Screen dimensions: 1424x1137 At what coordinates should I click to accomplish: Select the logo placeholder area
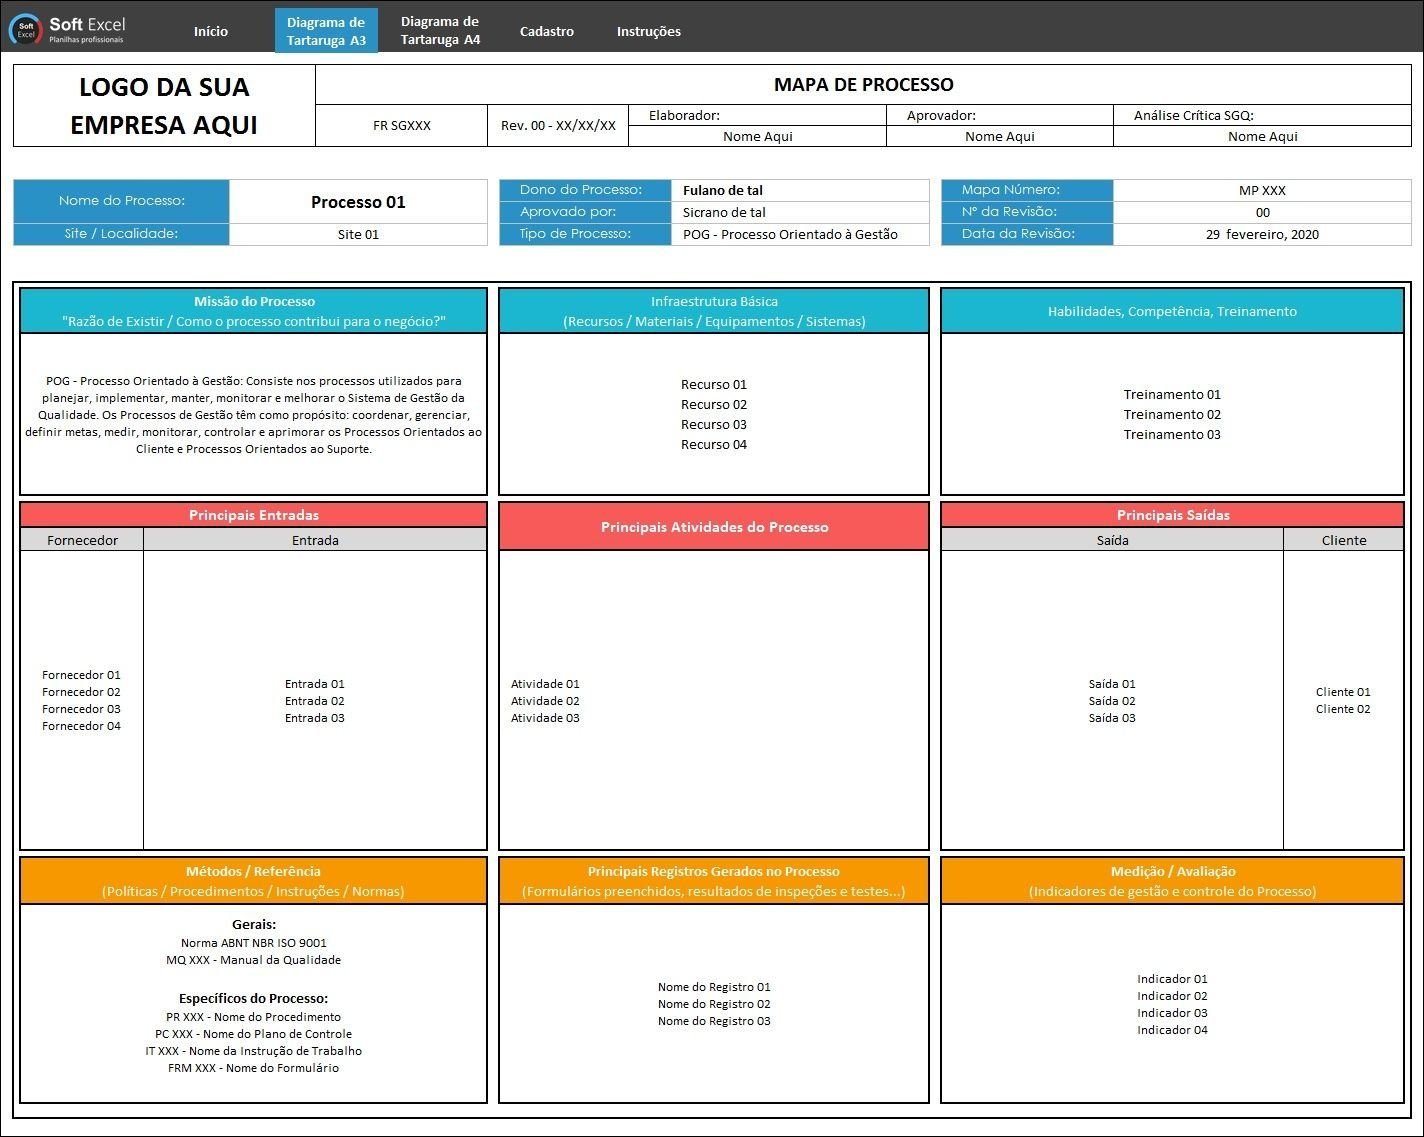pyautogui.click(x=164, y=106)
